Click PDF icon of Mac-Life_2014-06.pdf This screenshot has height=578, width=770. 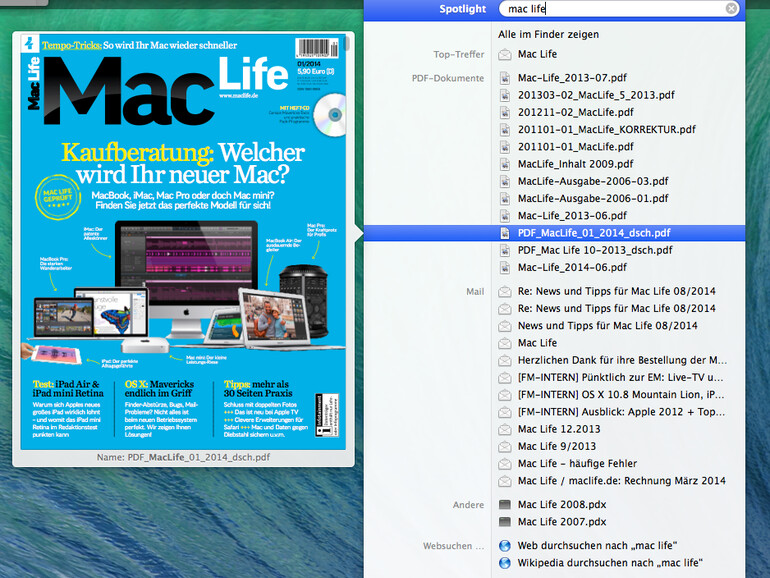pos(504,267)
